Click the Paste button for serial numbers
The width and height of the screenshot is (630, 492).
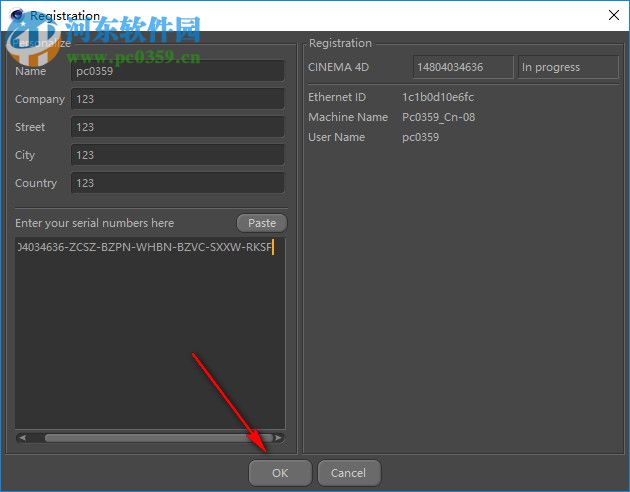tap(262, 223)
